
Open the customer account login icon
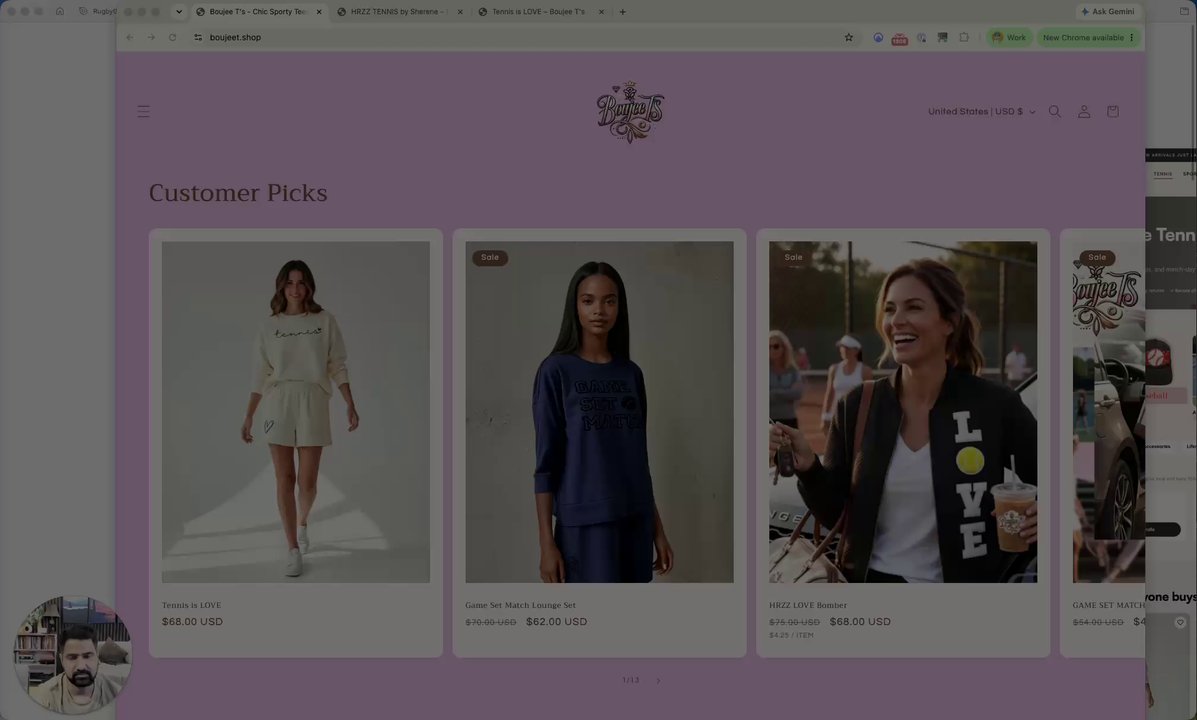(x=1083, y=111)
